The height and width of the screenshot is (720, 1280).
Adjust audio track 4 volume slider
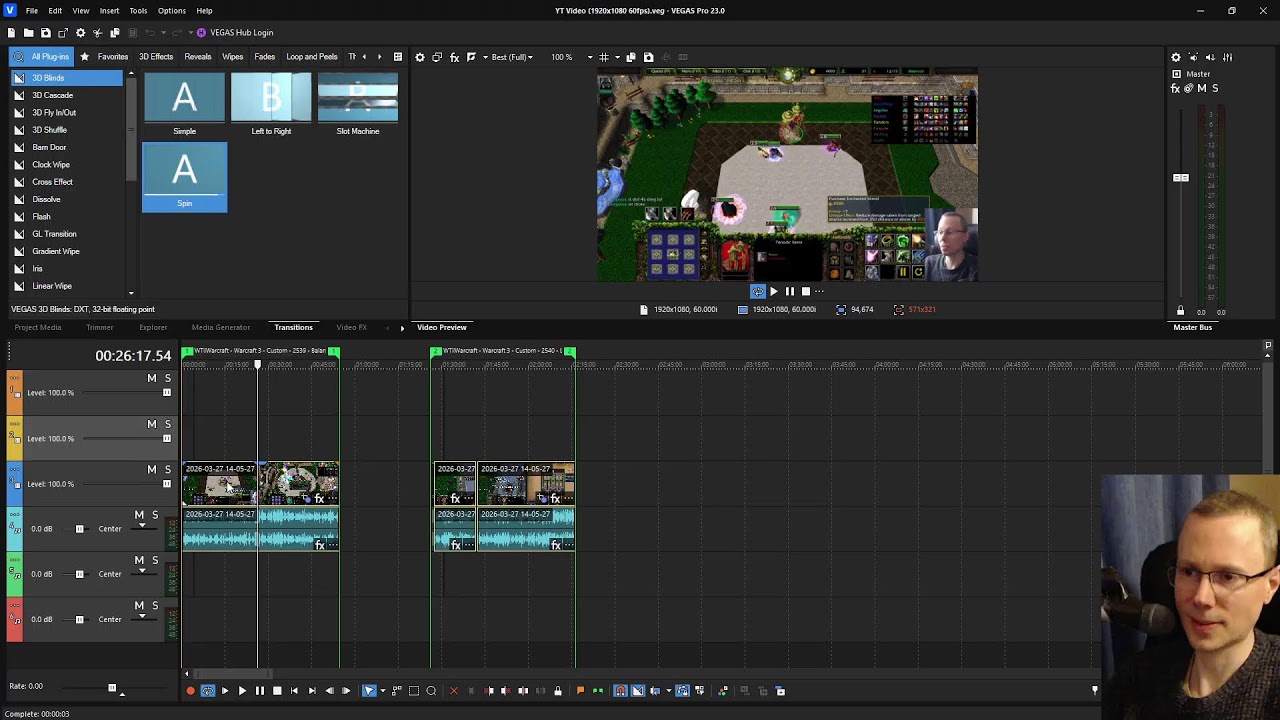click(x=80, y=529)
